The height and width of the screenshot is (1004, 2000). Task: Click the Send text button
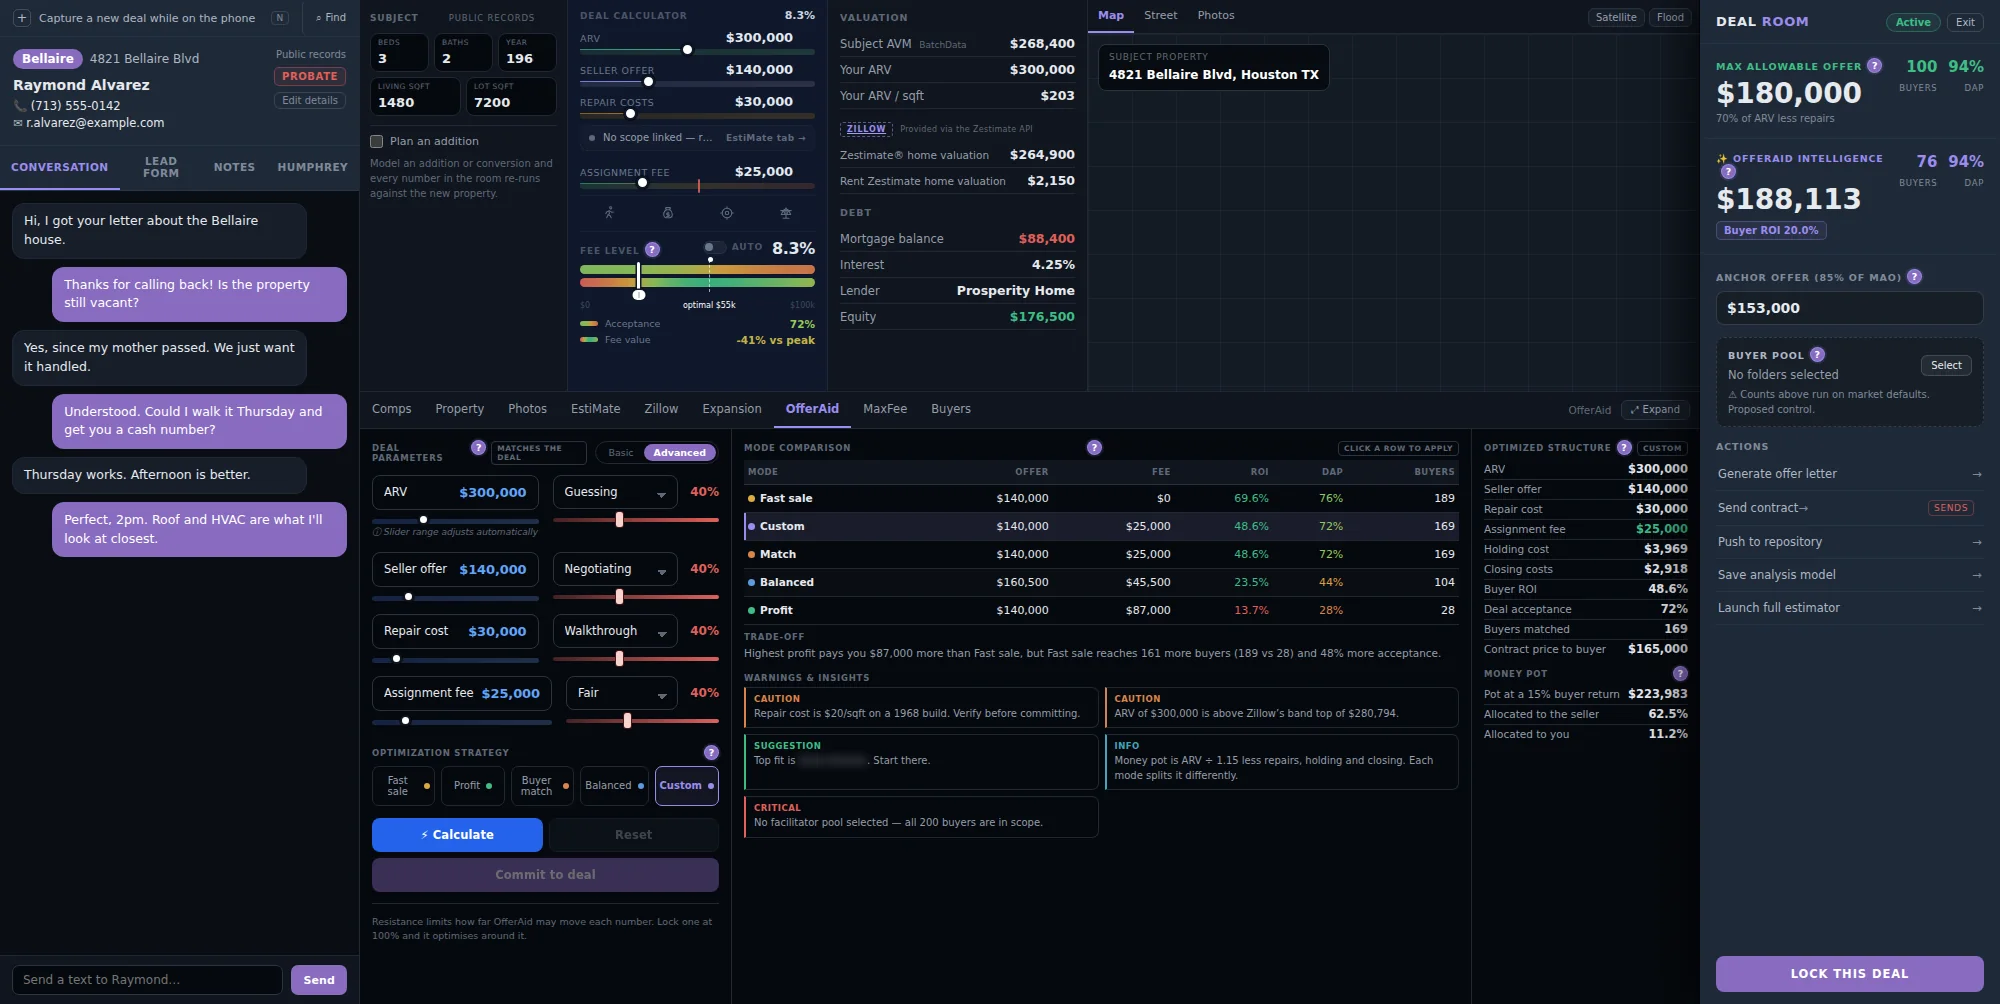click(x=319, y=980)
